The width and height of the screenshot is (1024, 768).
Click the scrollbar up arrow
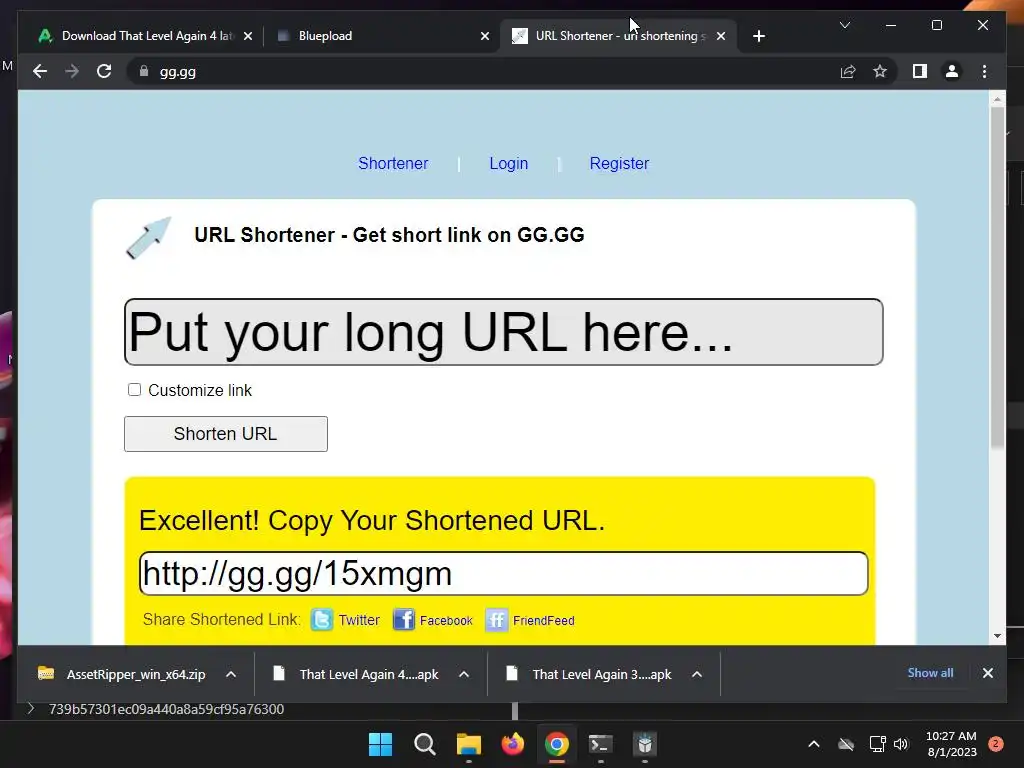click(x=997, y=99)
